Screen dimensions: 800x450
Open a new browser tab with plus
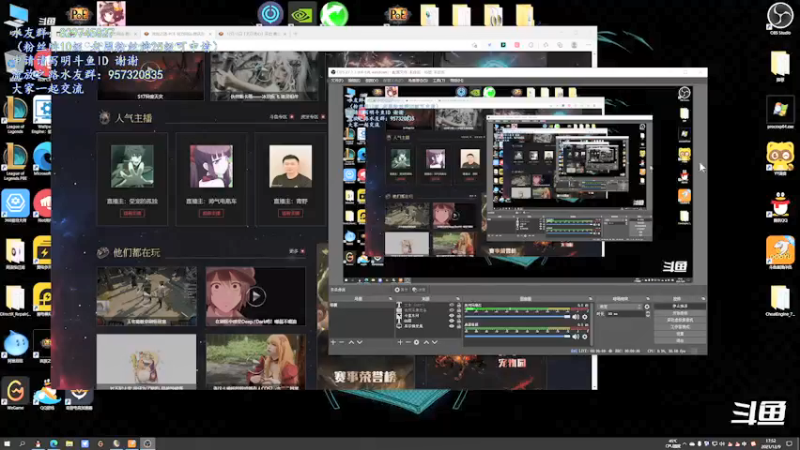coord(296,34)
